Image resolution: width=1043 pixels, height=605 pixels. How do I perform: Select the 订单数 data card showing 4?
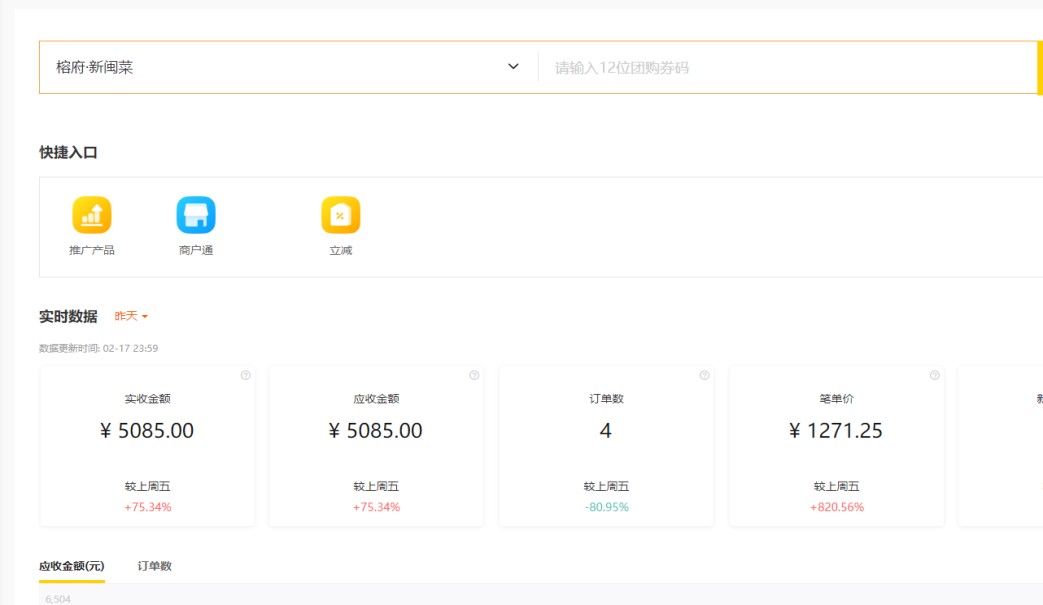[x=606, y=445]
